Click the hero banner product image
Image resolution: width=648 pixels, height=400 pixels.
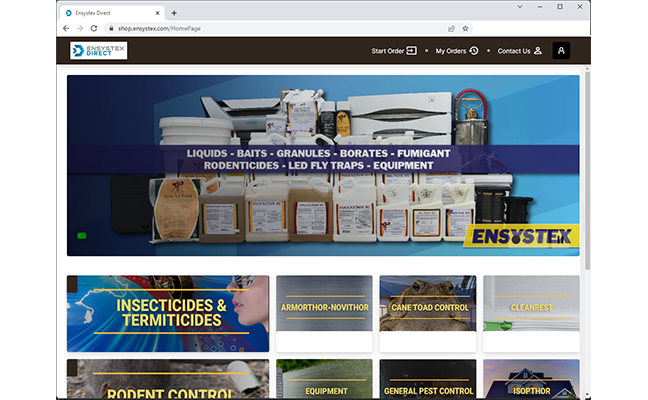click(323, 165)
